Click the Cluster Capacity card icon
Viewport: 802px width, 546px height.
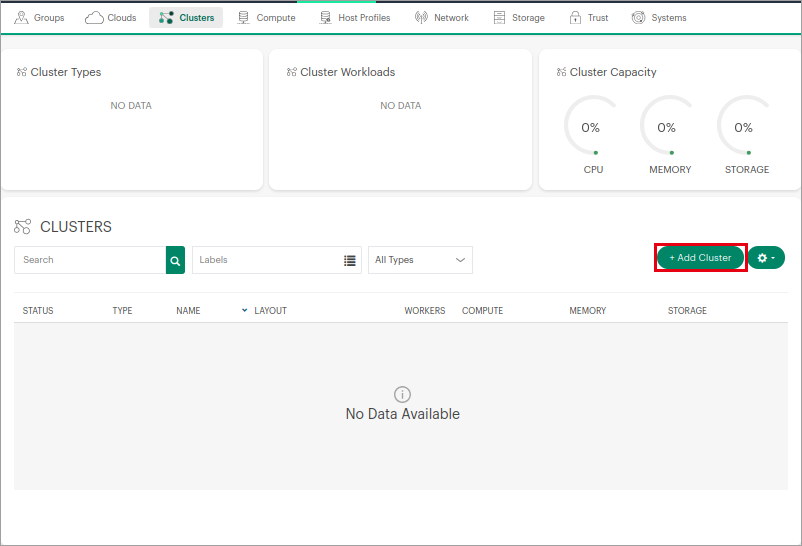pyautogui.click(x=561, y=72)
